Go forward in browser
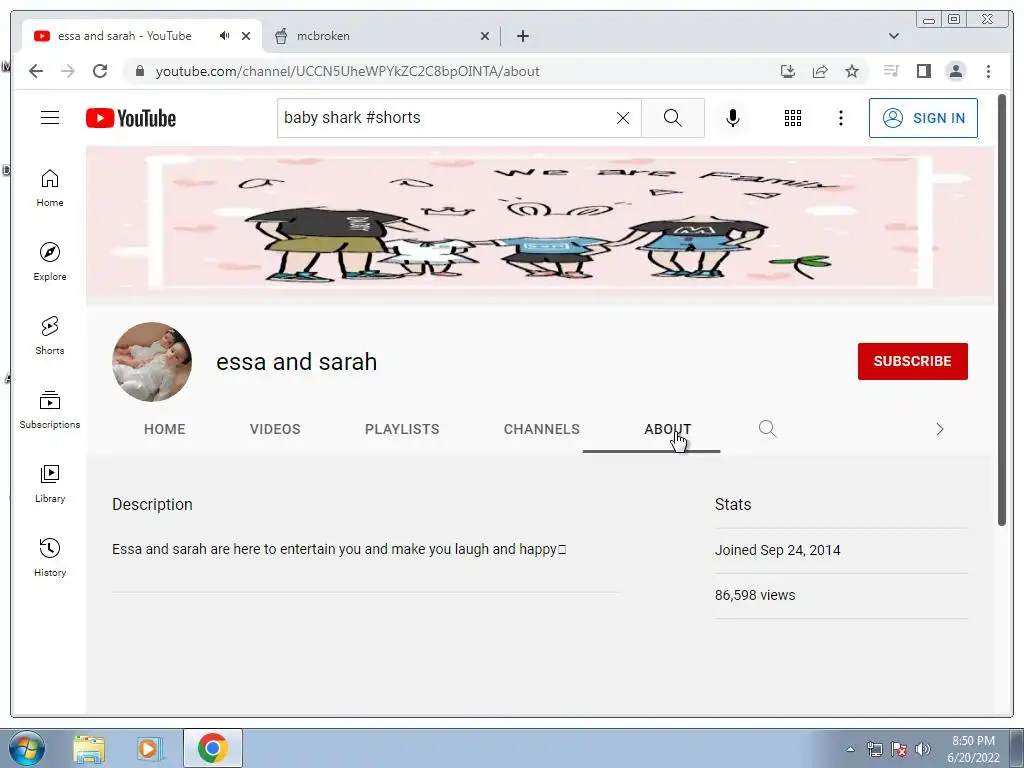Screen dimensions: 1024x768 pos(68,71)
